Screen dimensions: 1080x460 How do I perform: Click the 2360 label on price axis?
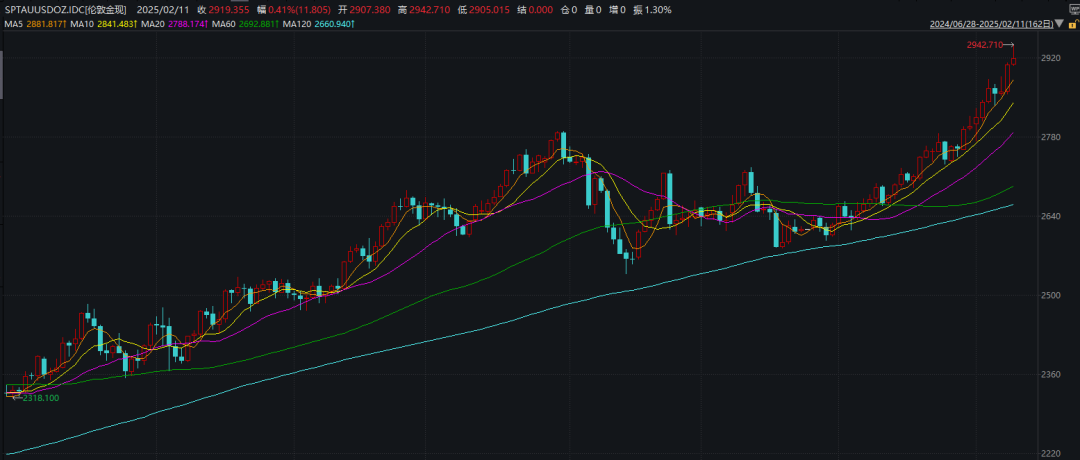click(x=1050, y=375)
